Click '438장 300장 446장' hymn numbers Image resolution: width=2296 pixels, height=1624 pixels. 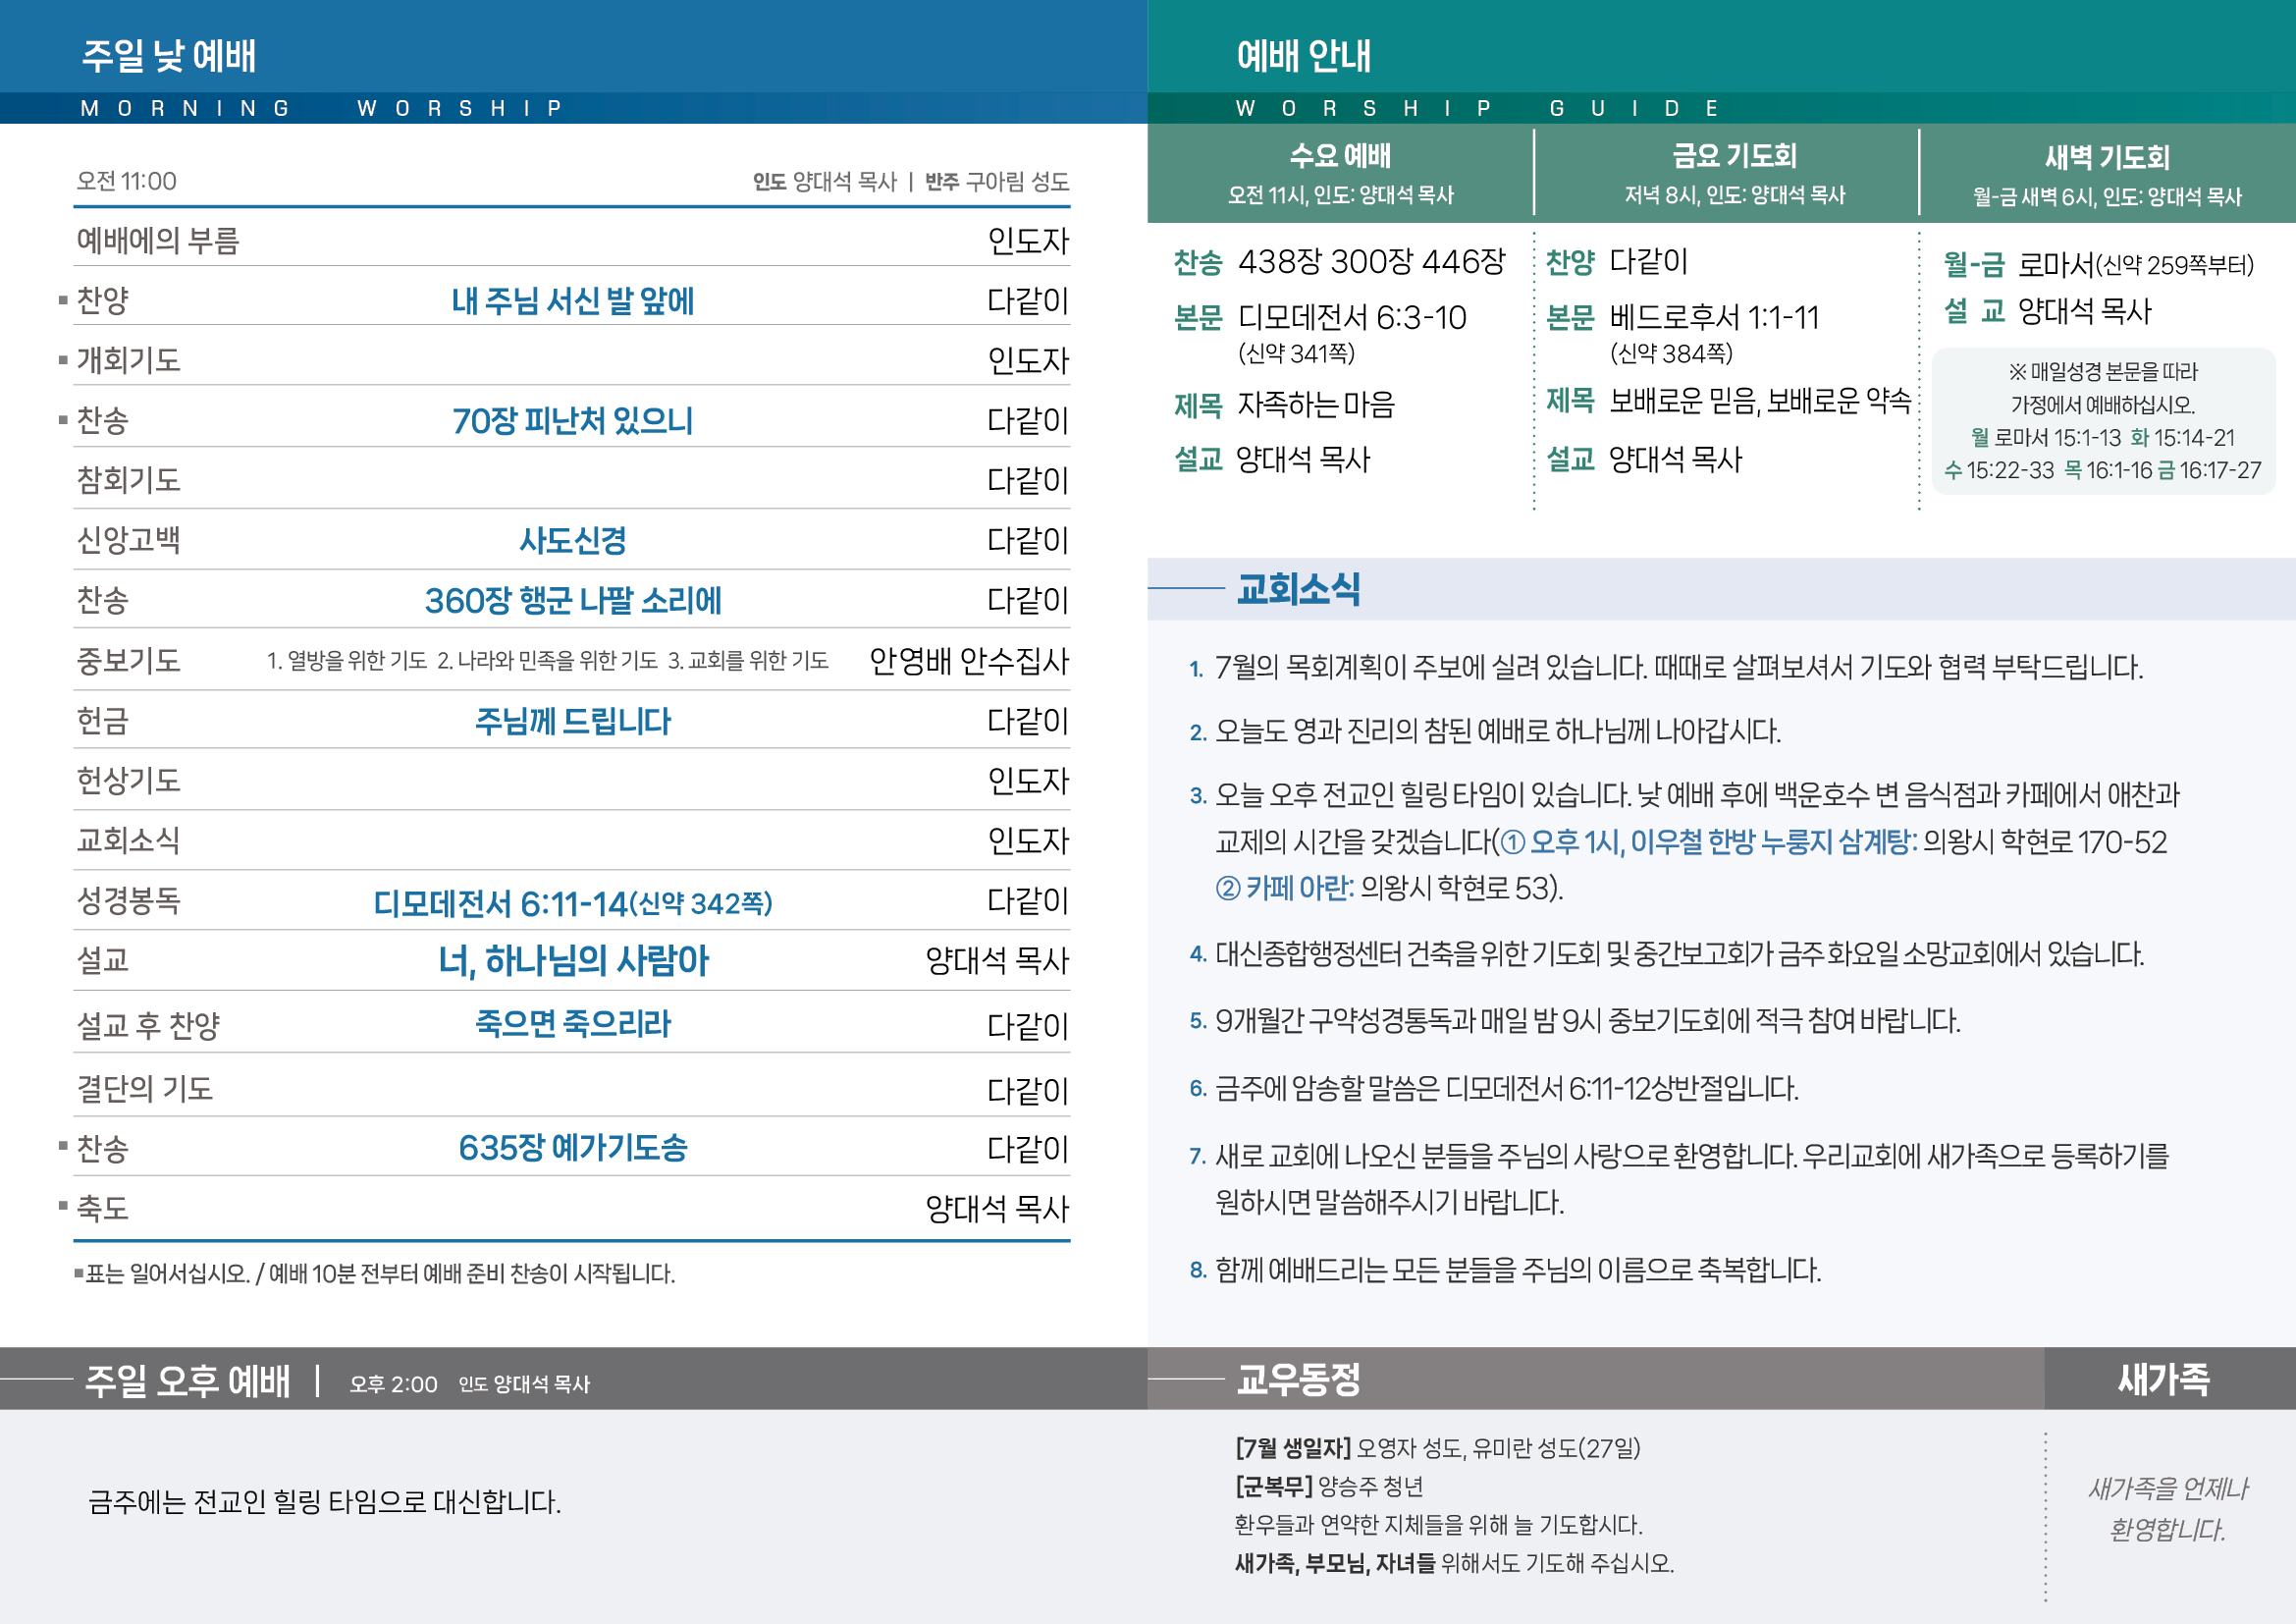pyautogui.click(x=1371, y=262)
